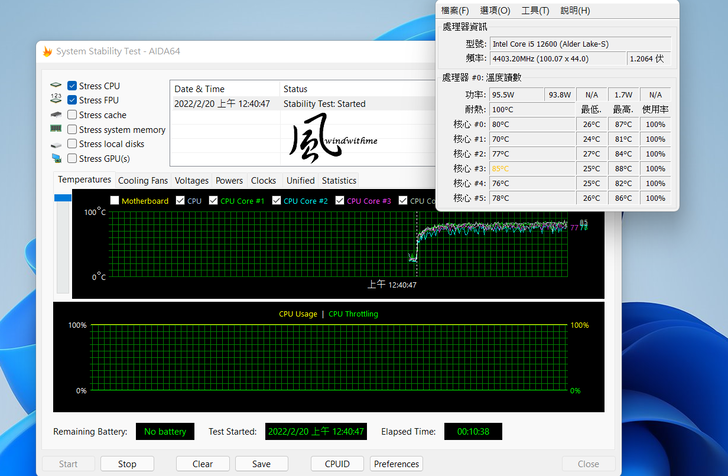Show Motherboard temperature on graph
728x476 pixels.
click(x=115, y=201)
